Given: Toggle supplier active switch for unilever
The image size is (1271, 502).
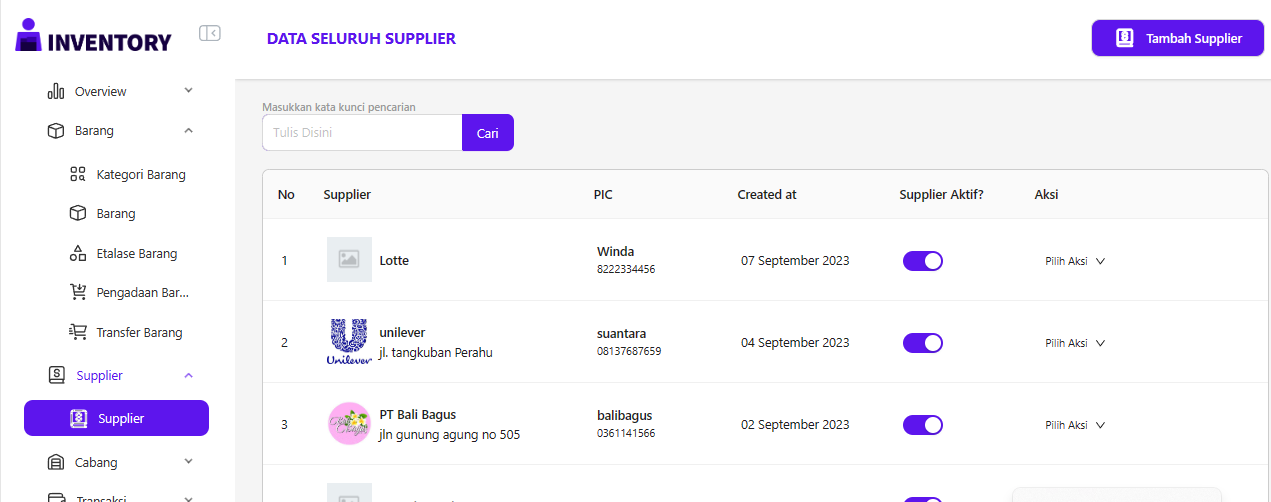Looking at the screenshot, I should 922,343.
